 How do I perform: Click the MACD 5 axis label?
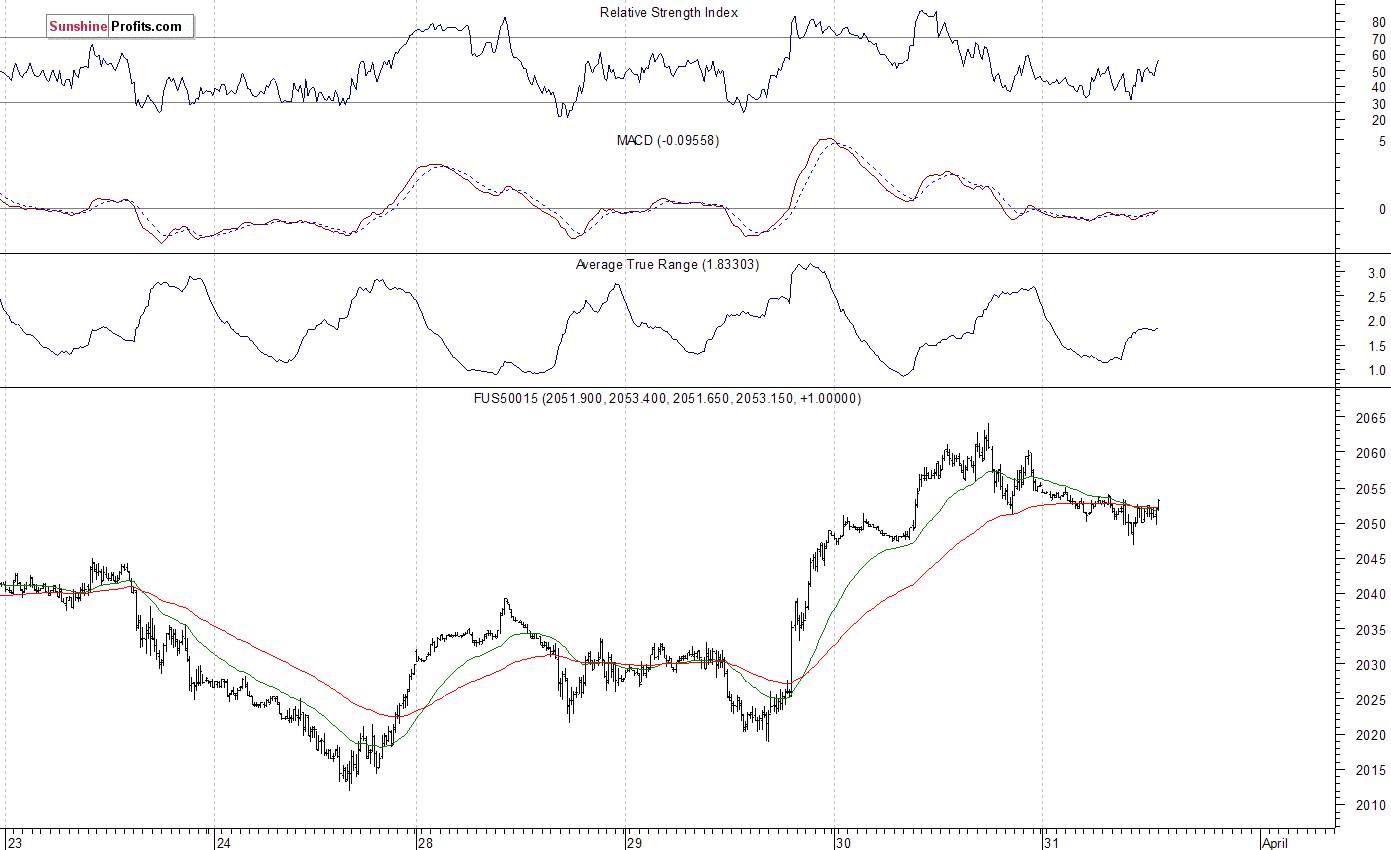(x=1382, y=141)
